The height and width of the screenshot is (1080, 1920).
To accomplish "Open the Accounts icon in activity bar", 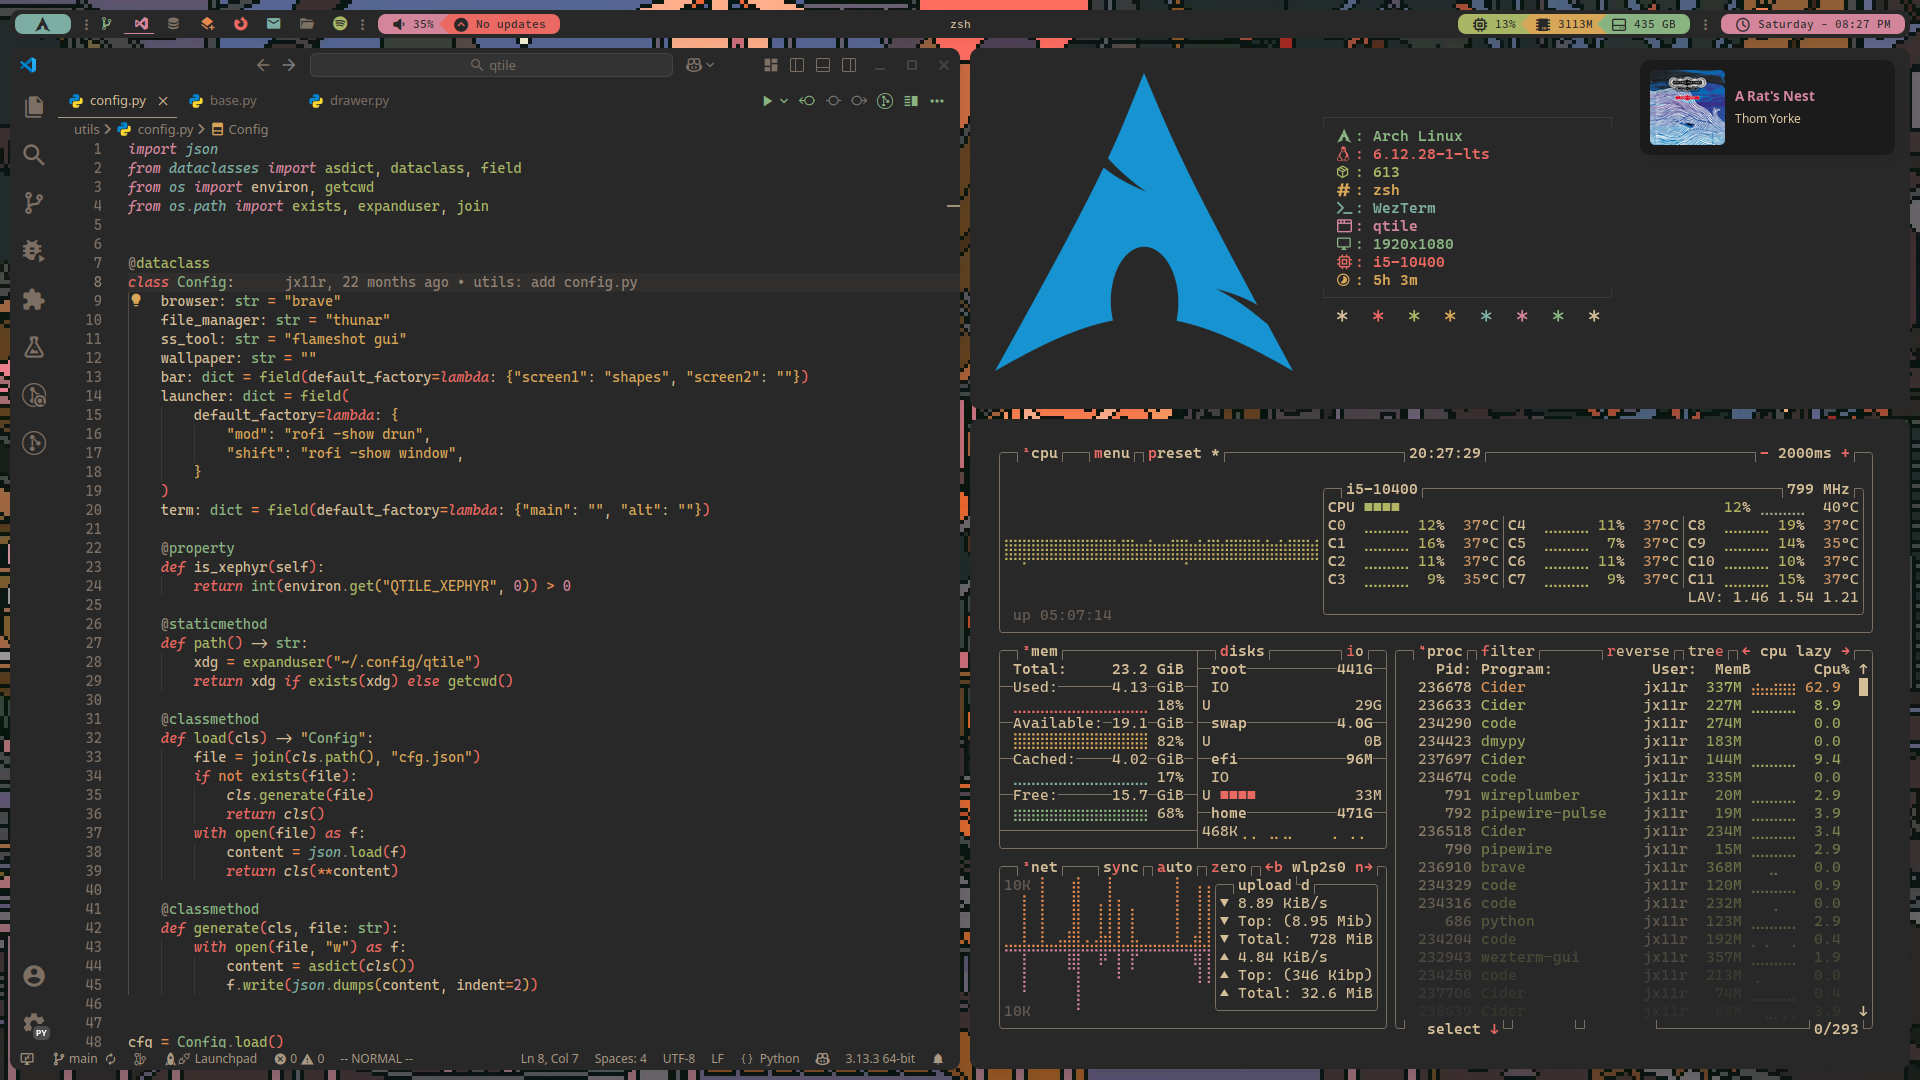I will point(34,976).
